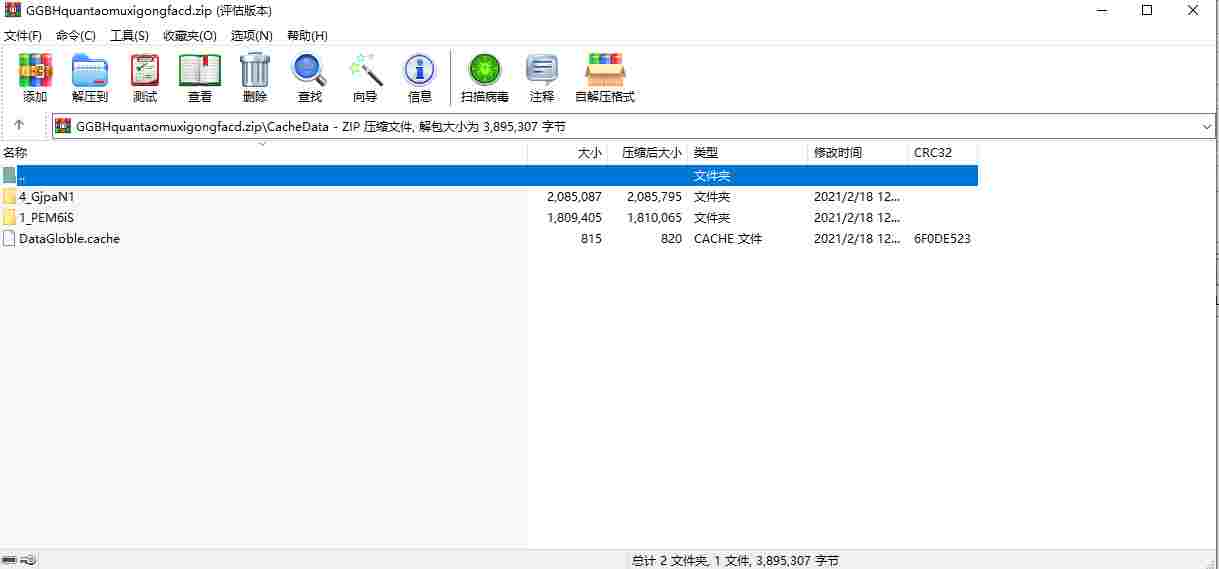The image size is (1219, 569).
Task: Select the 4_GjpaN1 folder name
Action: pyautogui.click(x=47, y=197)
